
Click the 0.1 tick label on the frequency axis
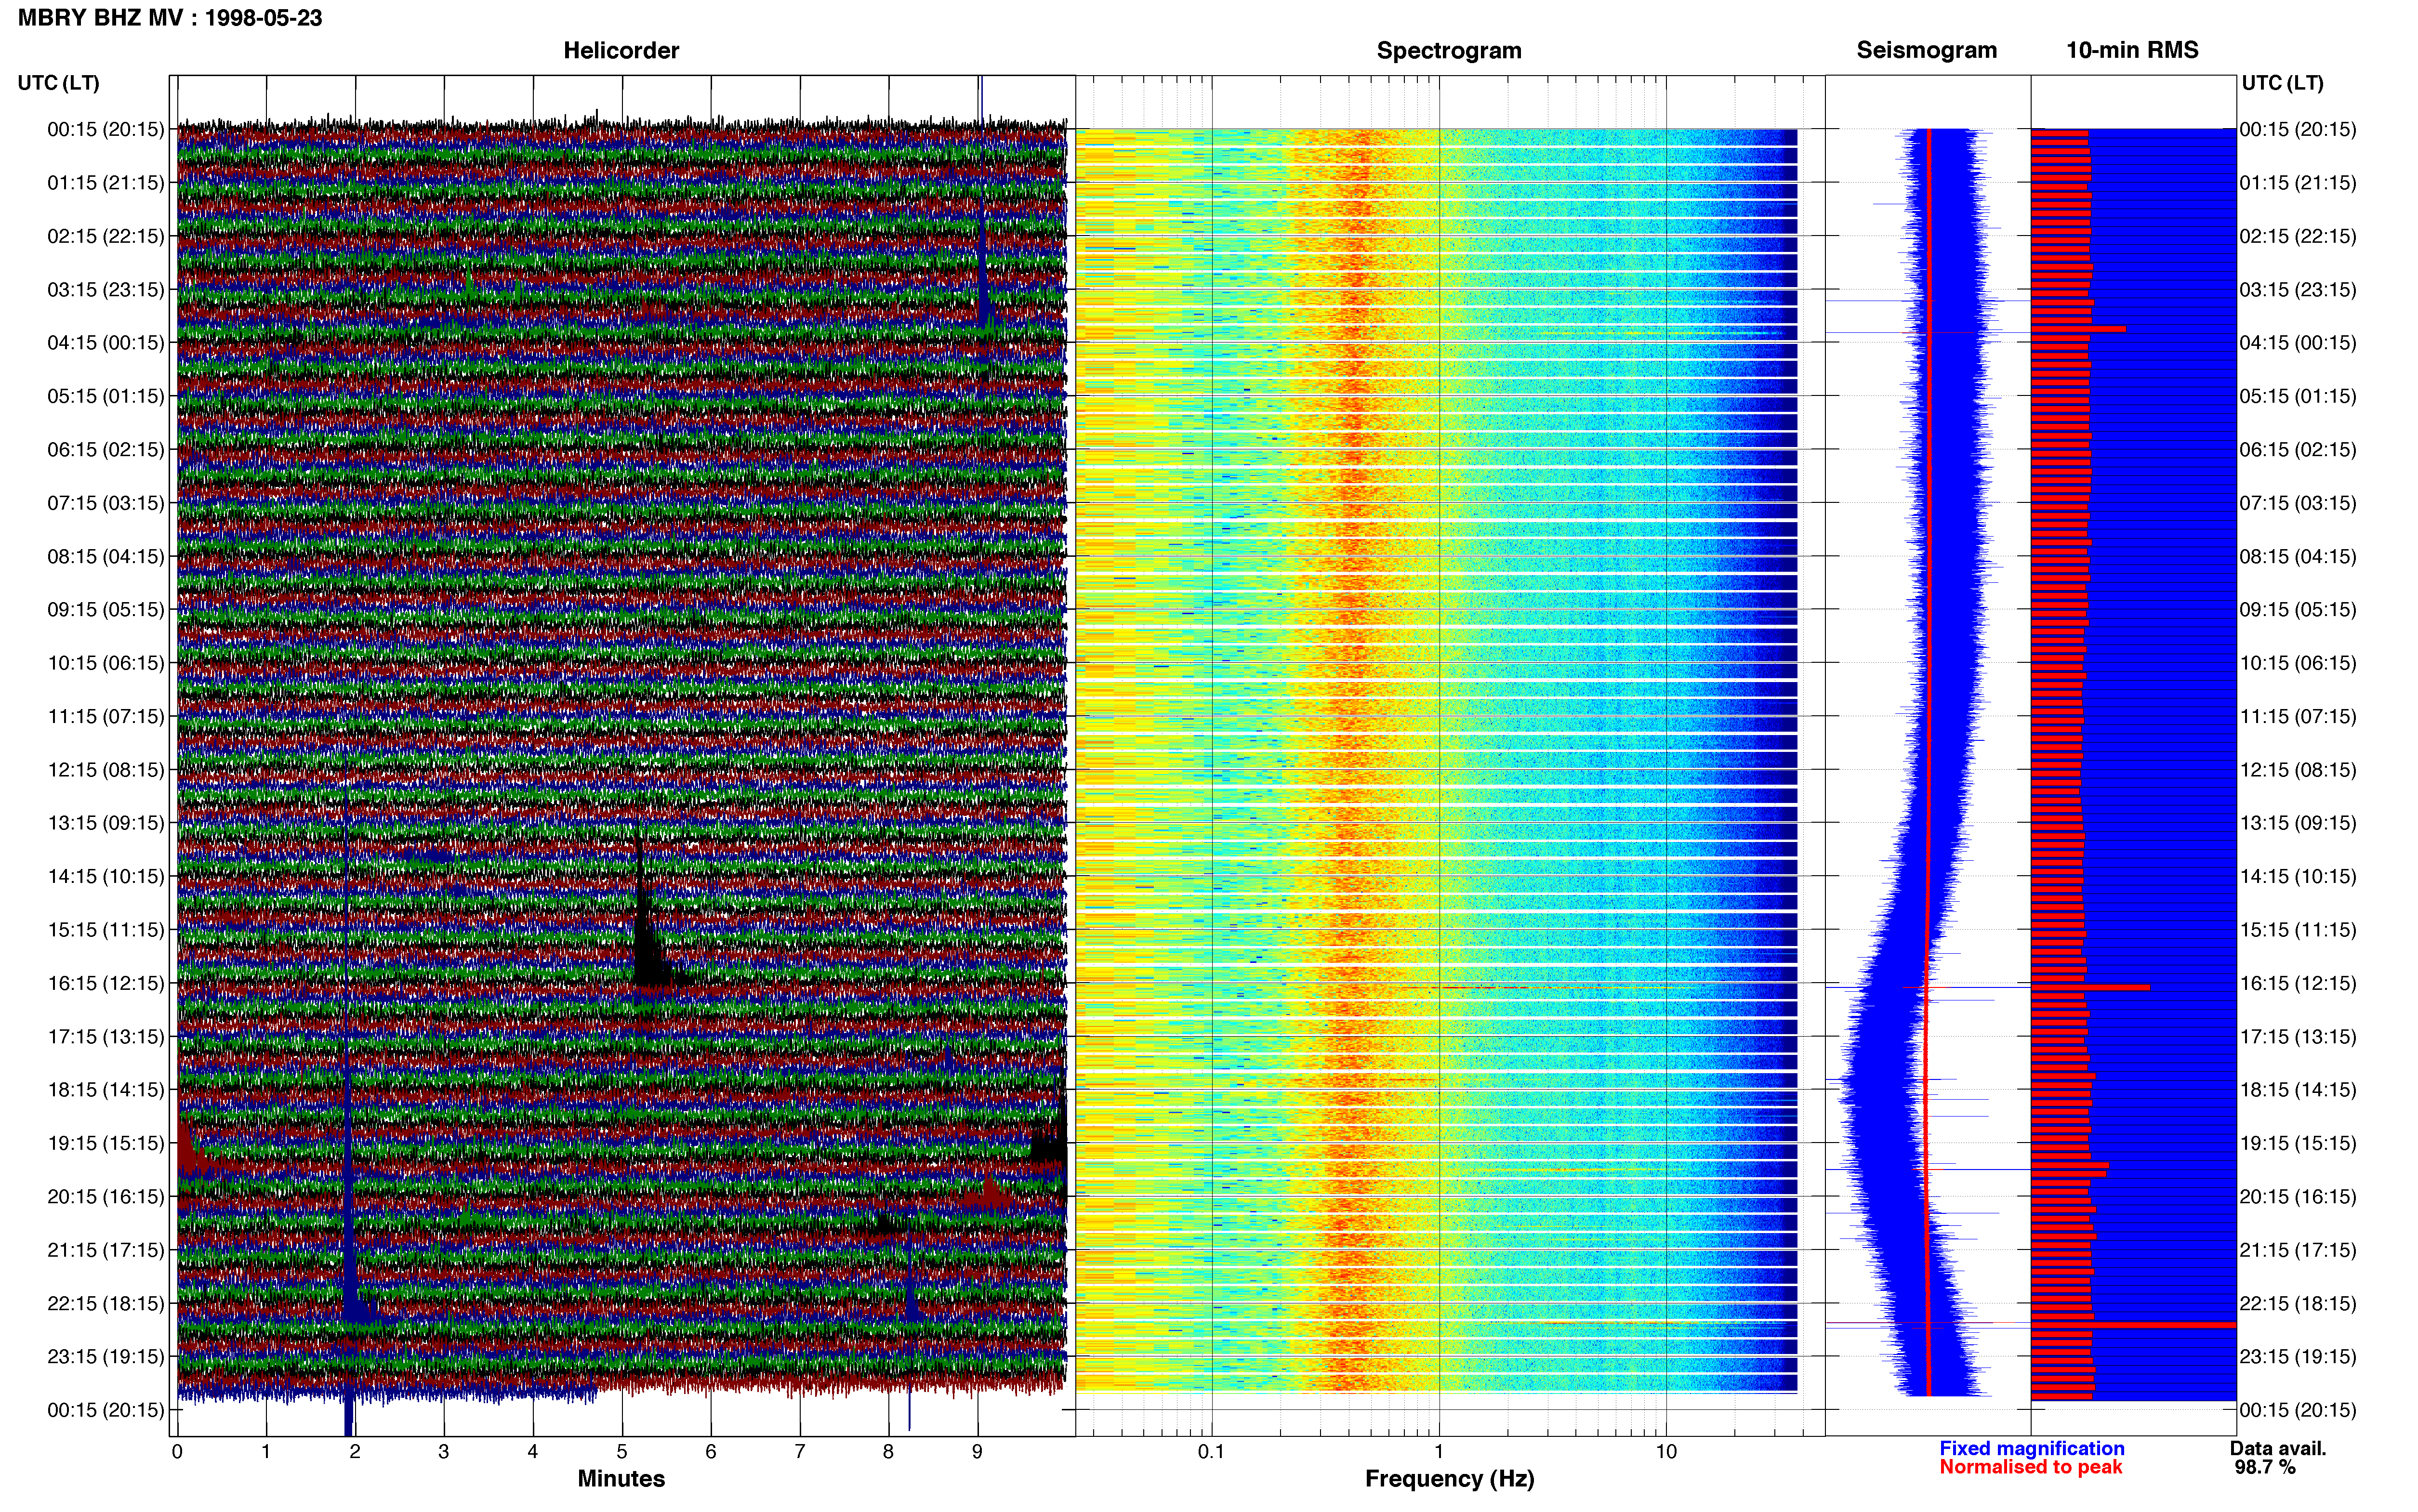[1211, 1451]
